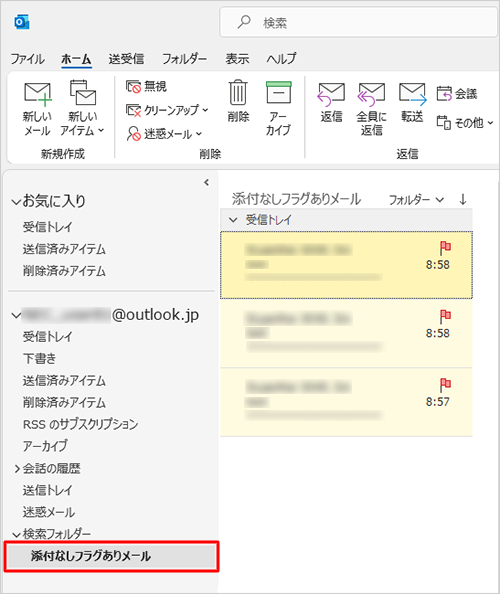This screenshot has width=500, height=594.
Task: Click the 削除 trash can icon
Action: coord(238,92)
